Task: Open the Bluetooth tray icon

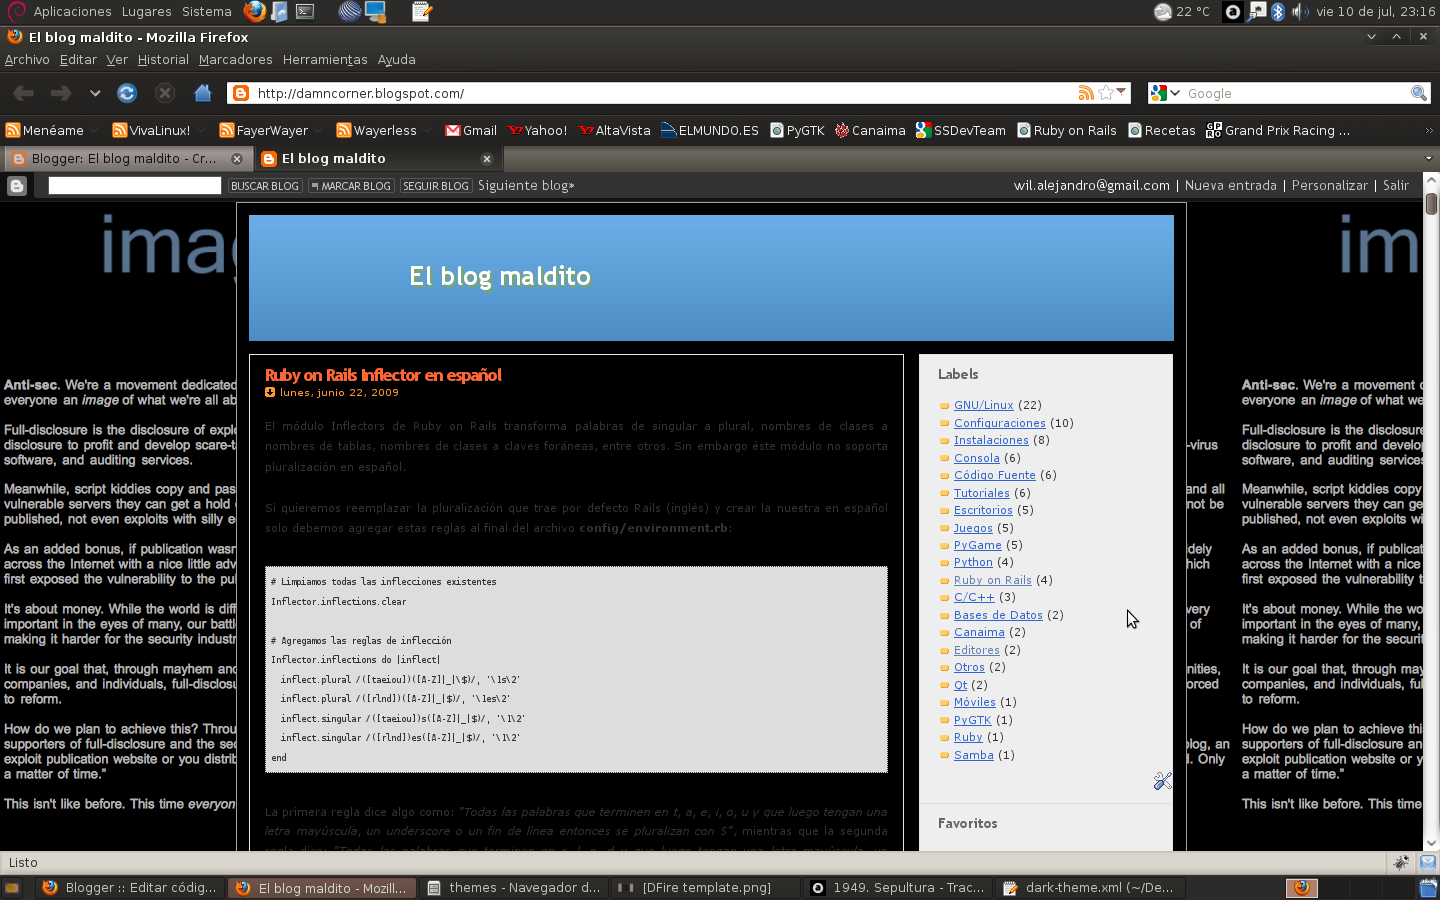Action: point(1277,11)
